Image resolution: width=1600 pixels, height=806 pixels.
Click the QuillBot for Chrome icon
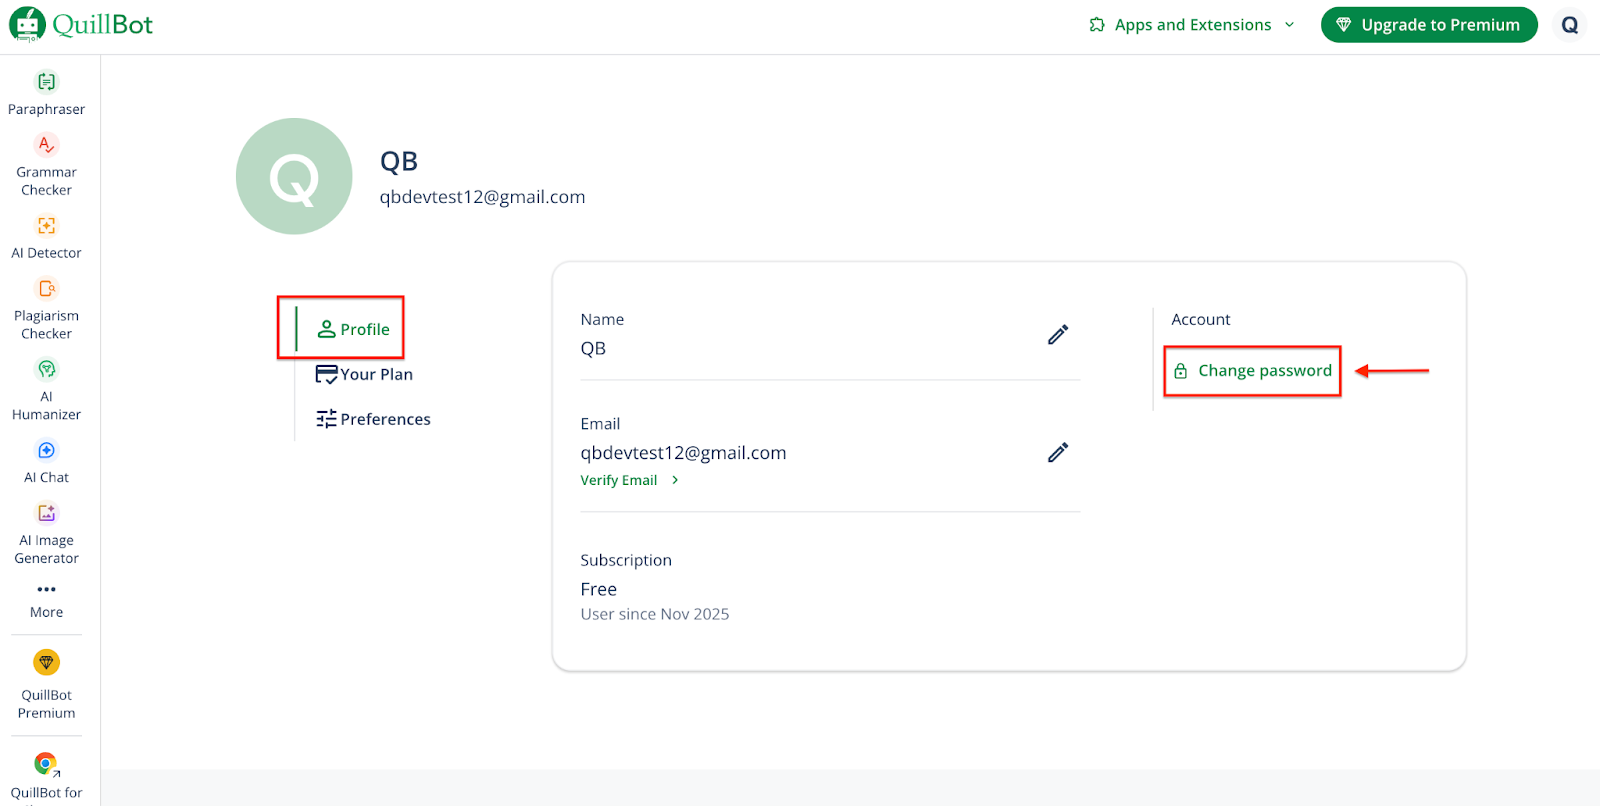pos(46,765)
